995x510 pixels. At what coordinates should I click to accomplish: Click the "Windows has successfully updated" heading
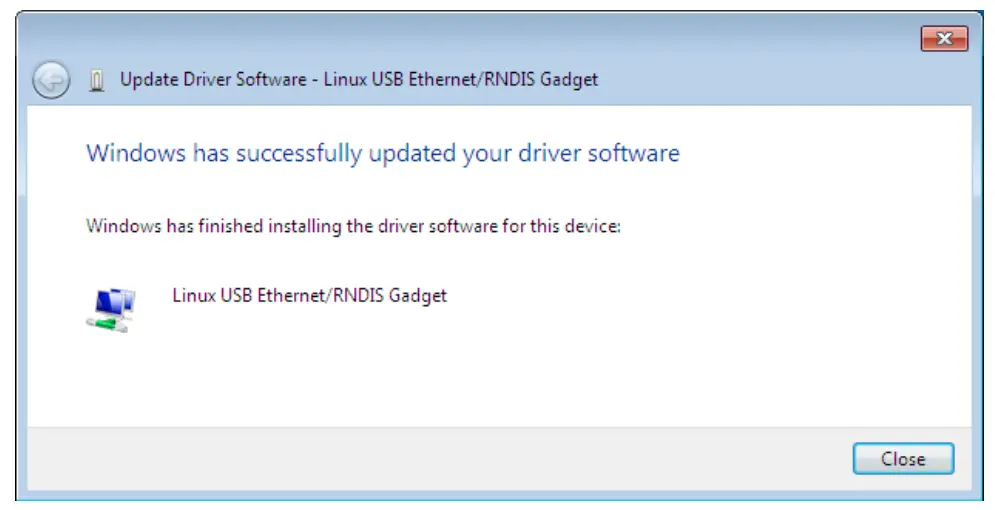tap(382, 154)
